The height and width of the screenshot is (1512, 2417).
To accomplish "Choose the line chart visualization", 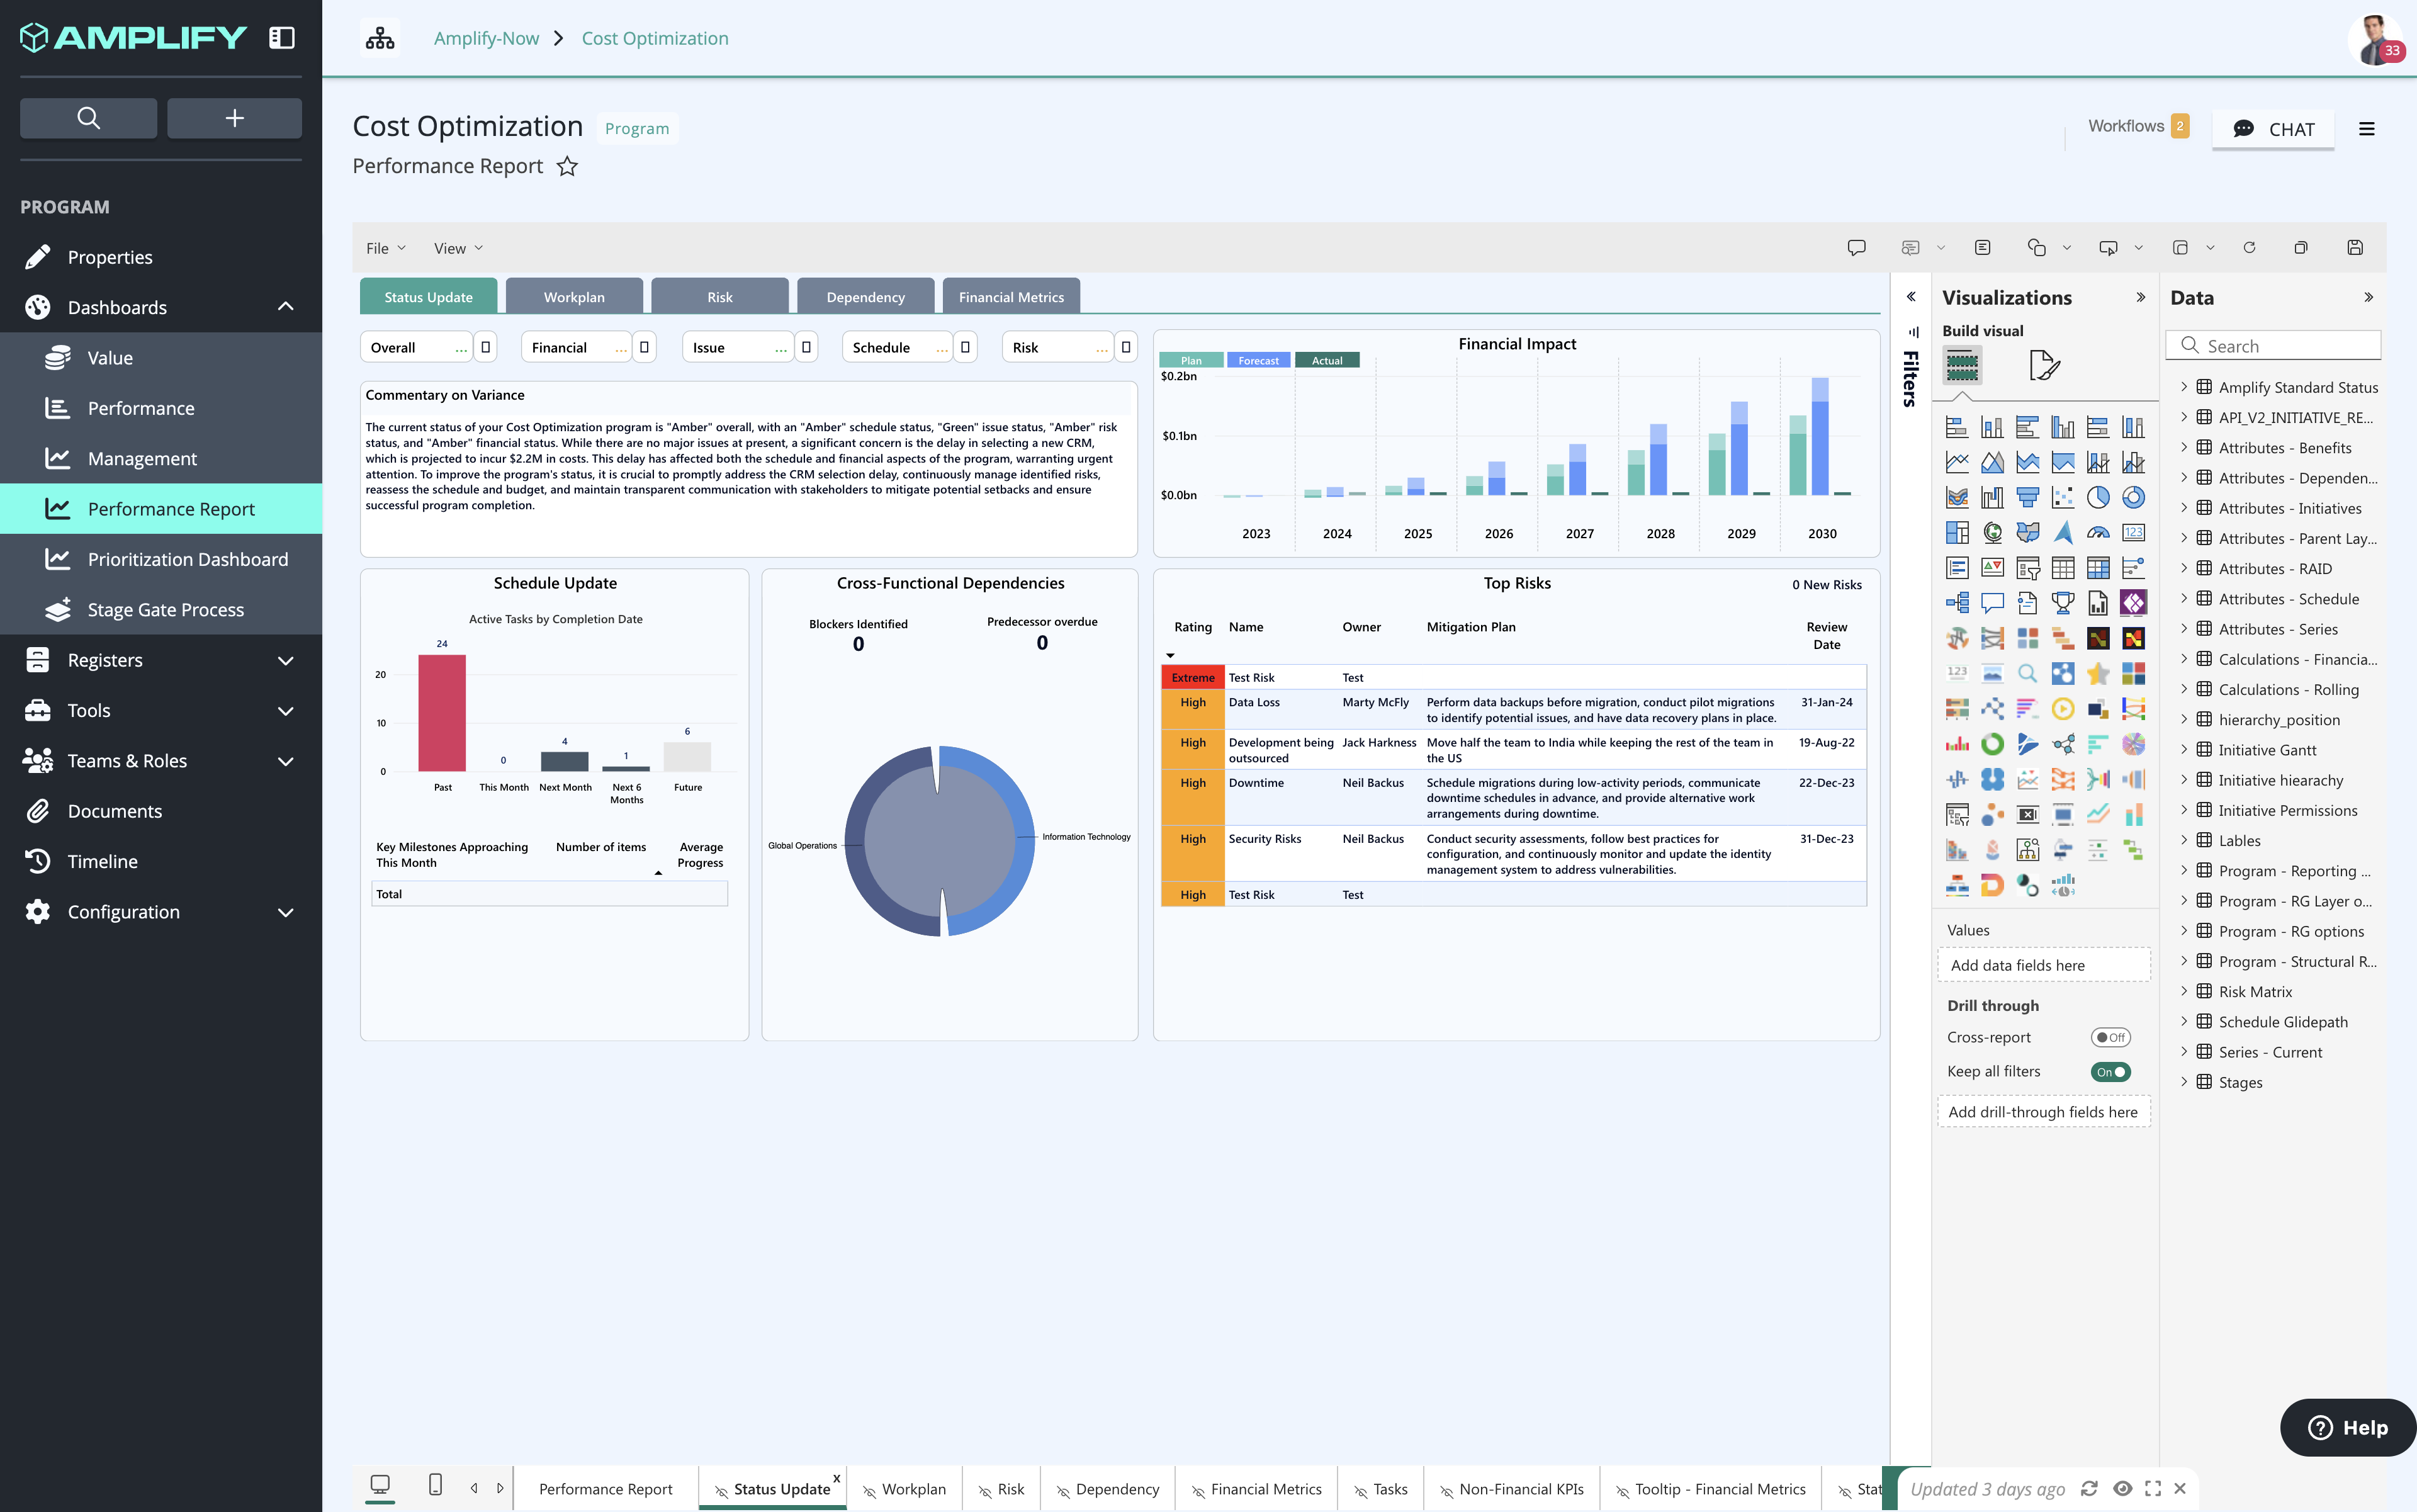I will coord(1957,462).
